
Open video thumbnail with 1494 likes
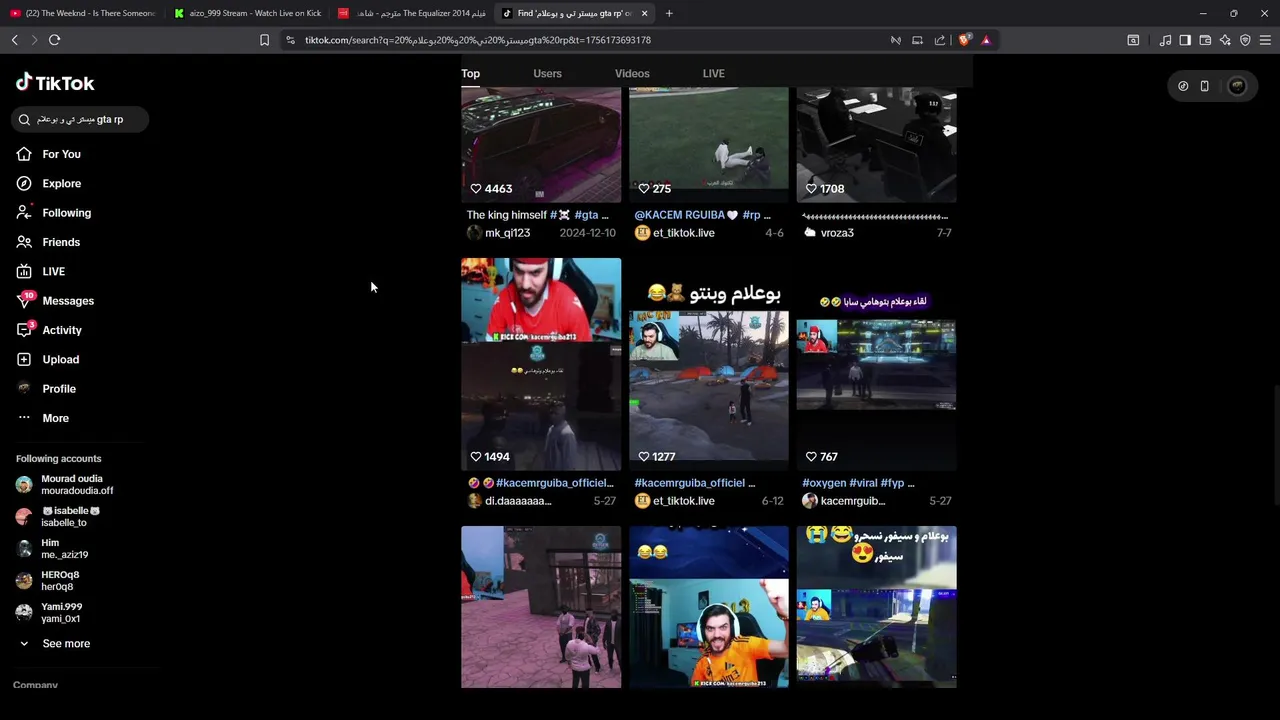541,364
